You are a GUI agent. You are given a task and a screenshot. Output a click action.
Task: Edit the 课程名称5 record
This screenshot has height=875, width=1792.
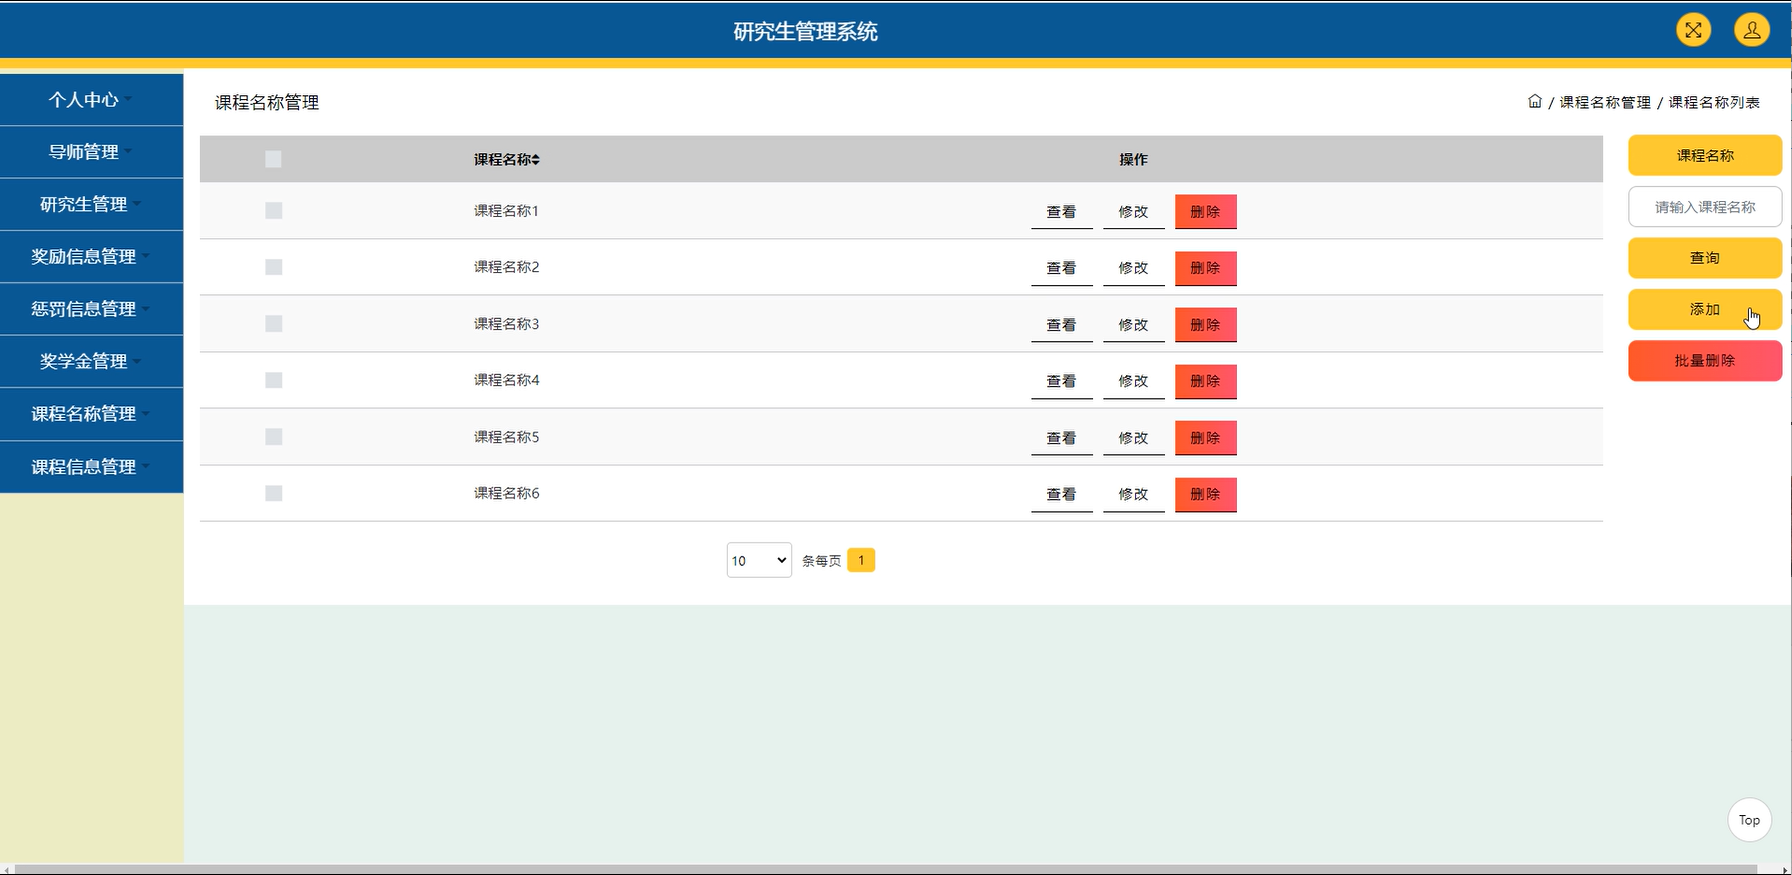[x=1133, y=438]
